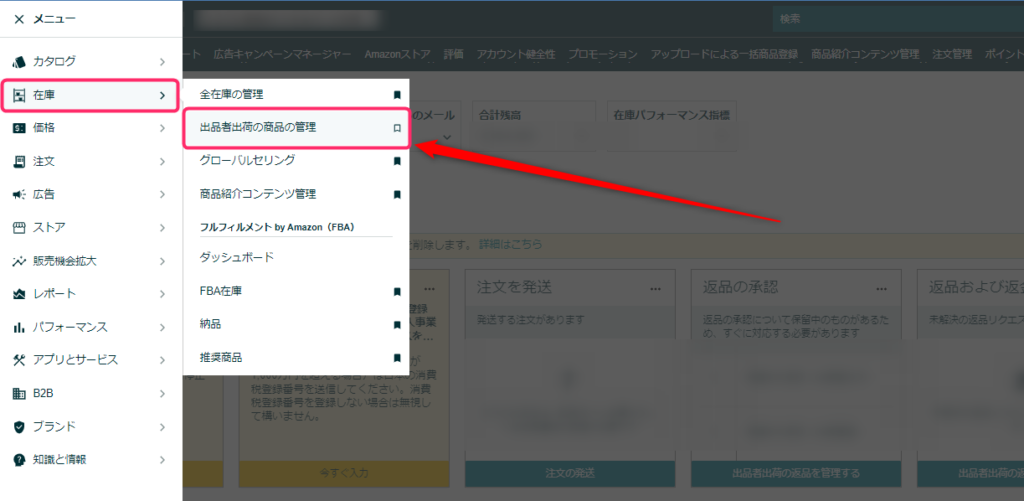Click the 検索 search field
1024x501 pixels.
point(898,19)
